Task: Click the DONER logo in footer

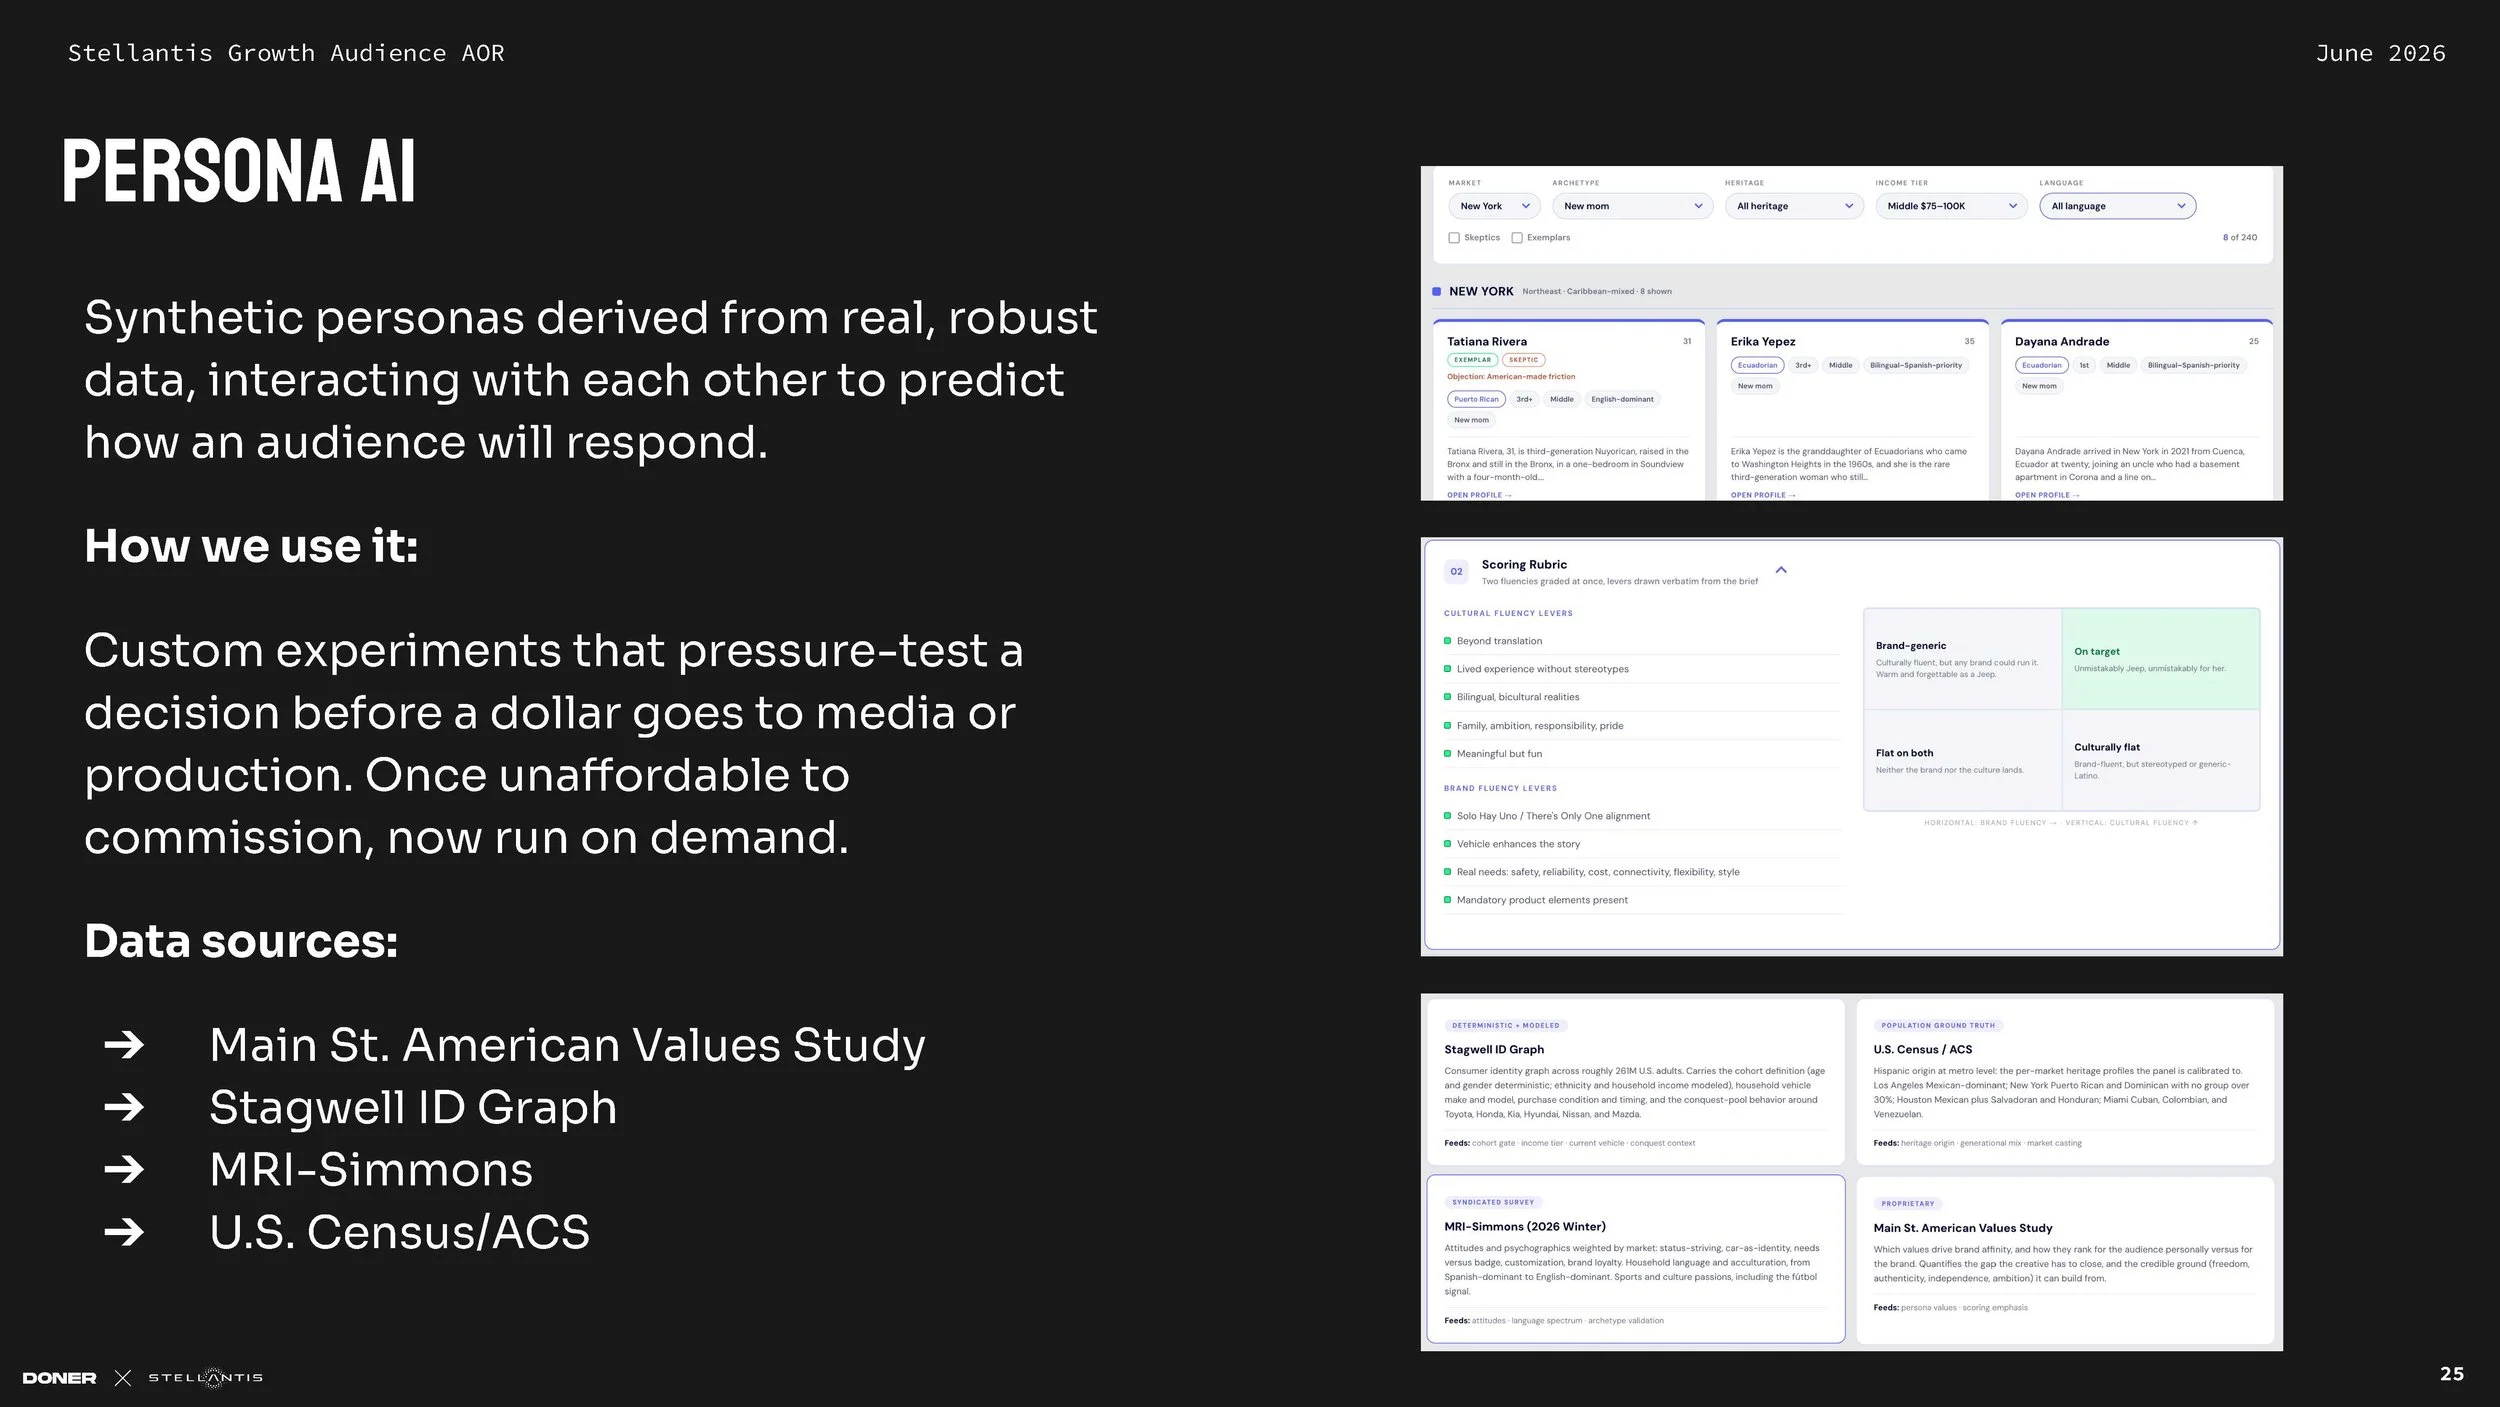Action: pyautogui.click(x=59, y=1378)
